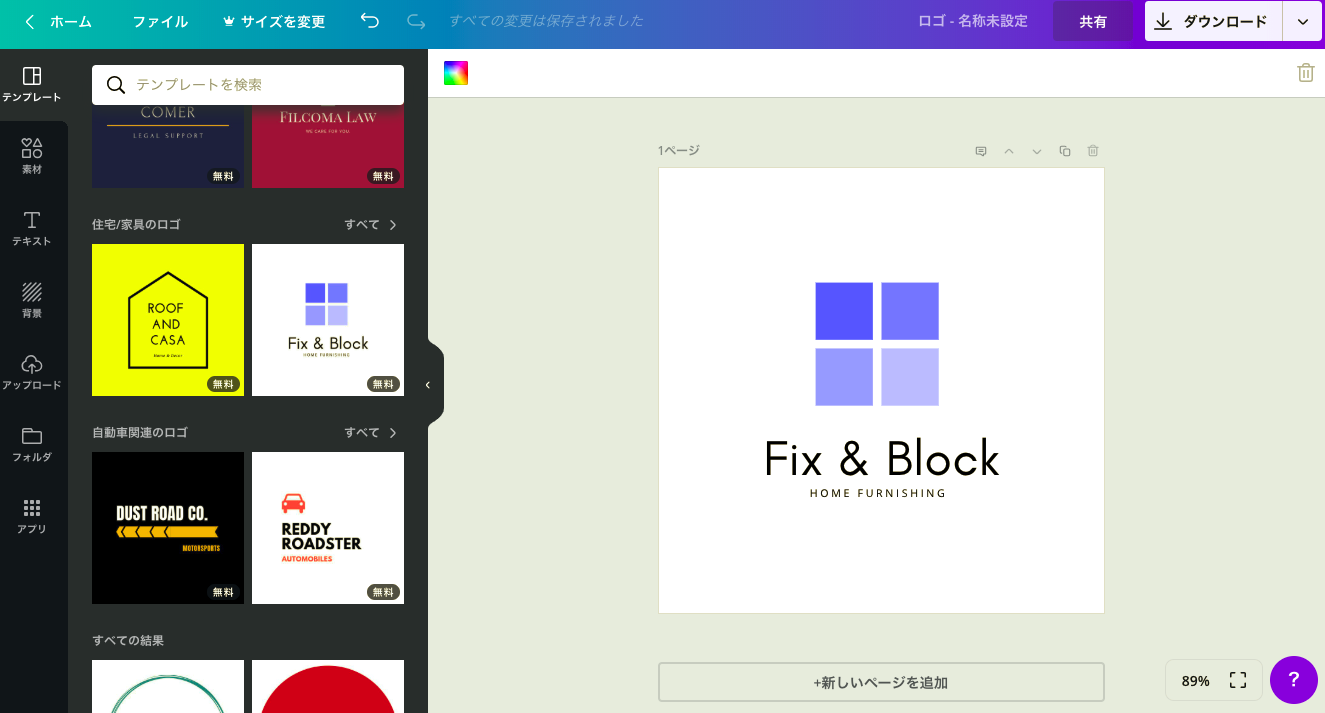Screen dimensions: 1325x713
Task: Open the rainbow background color picker
Action: [456, 73]
